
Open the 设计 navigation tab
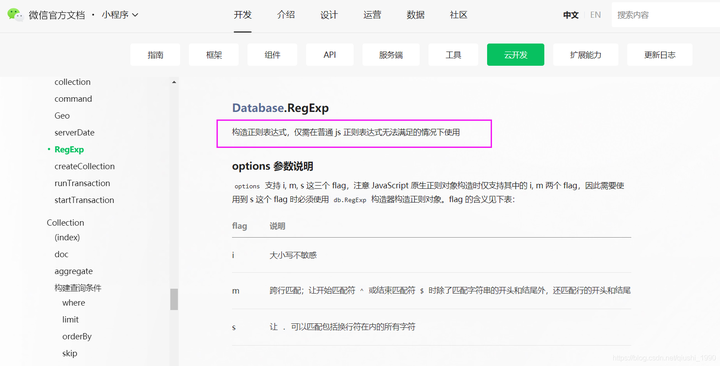[329, 15]
